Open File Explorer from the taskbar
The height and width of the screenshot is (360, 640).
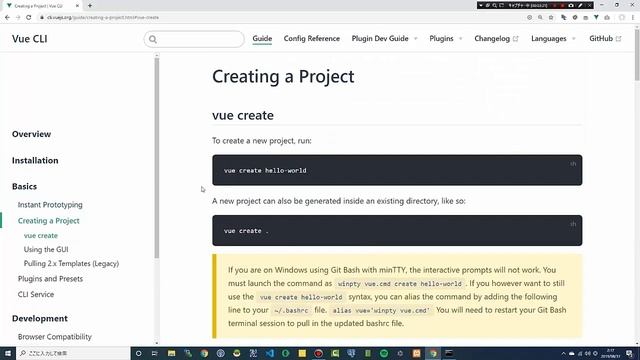click(x=171, y=353)
